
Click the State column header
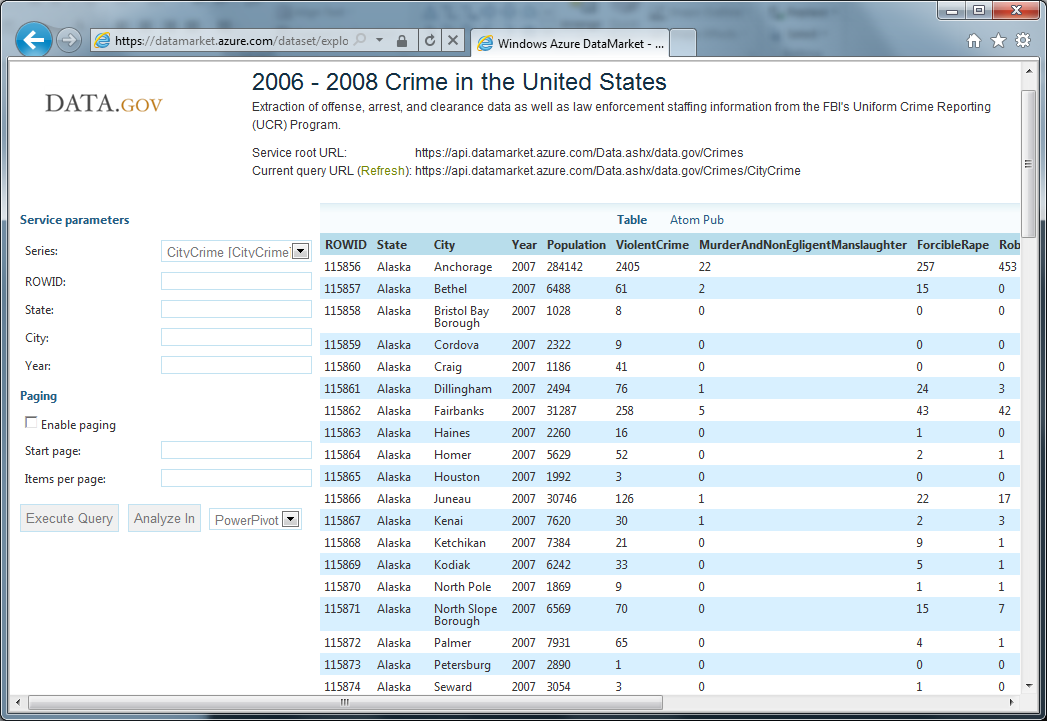click(x=392, y=245)
